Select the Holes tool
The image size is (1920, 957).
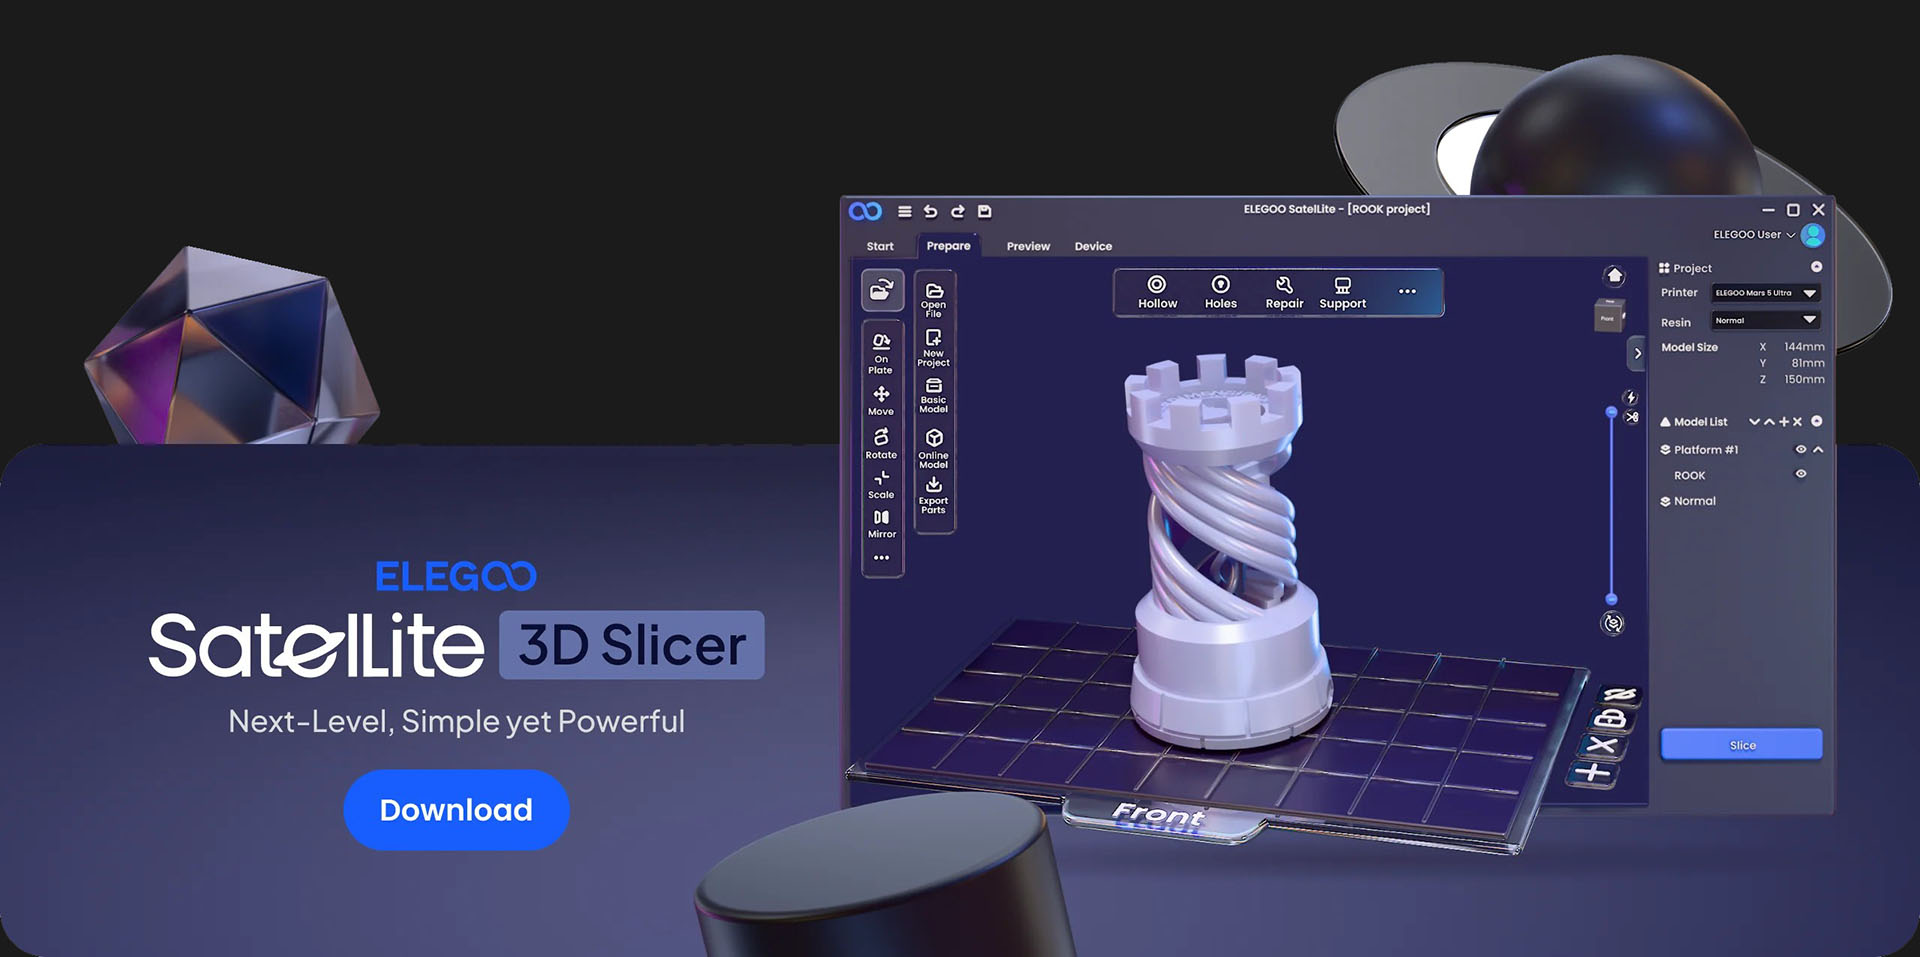click(1221, 292)
